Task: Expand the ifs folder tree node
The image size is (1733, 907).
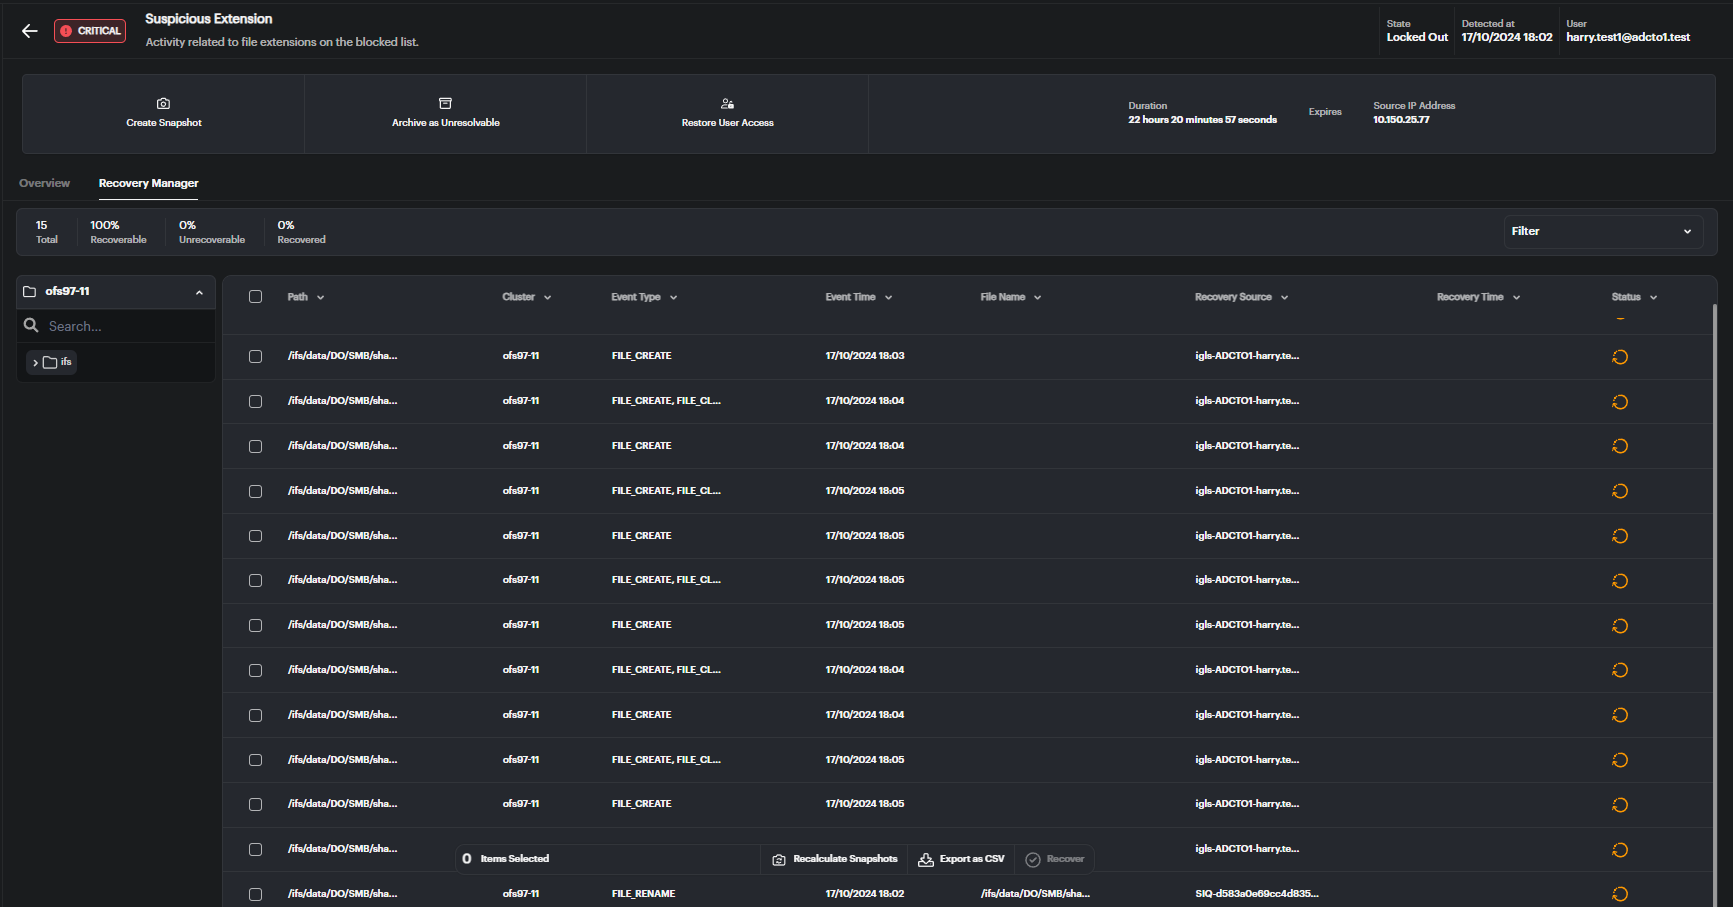Action: [36, 362]
